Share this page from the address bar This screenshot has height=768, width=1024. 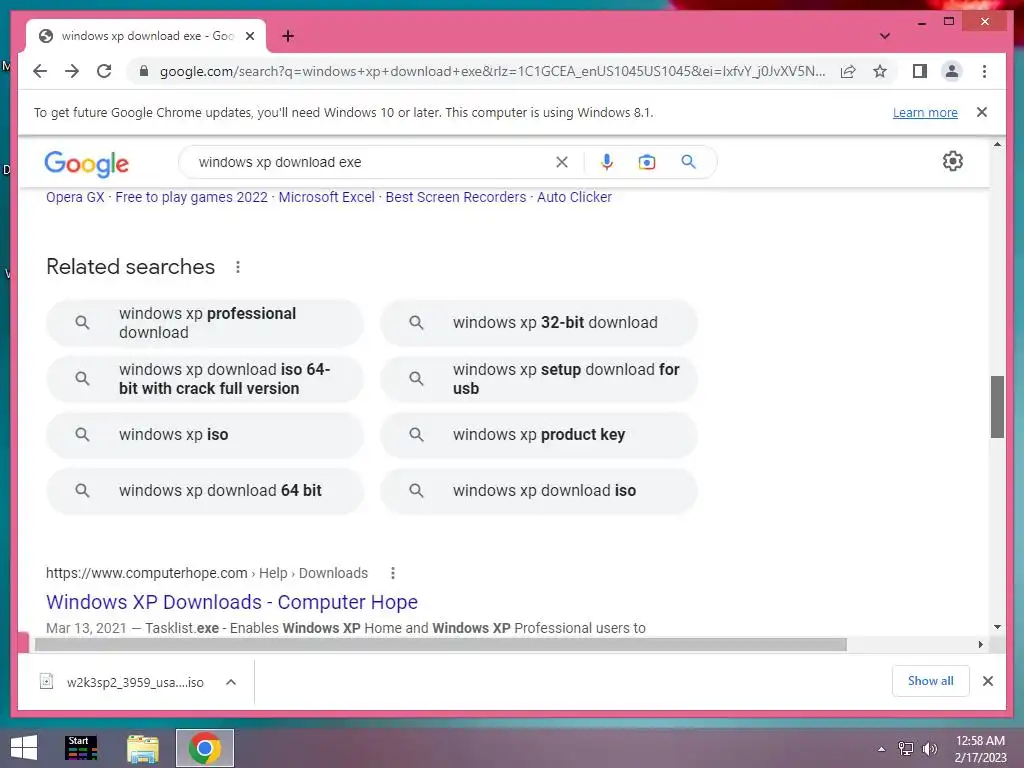point(848,71)
